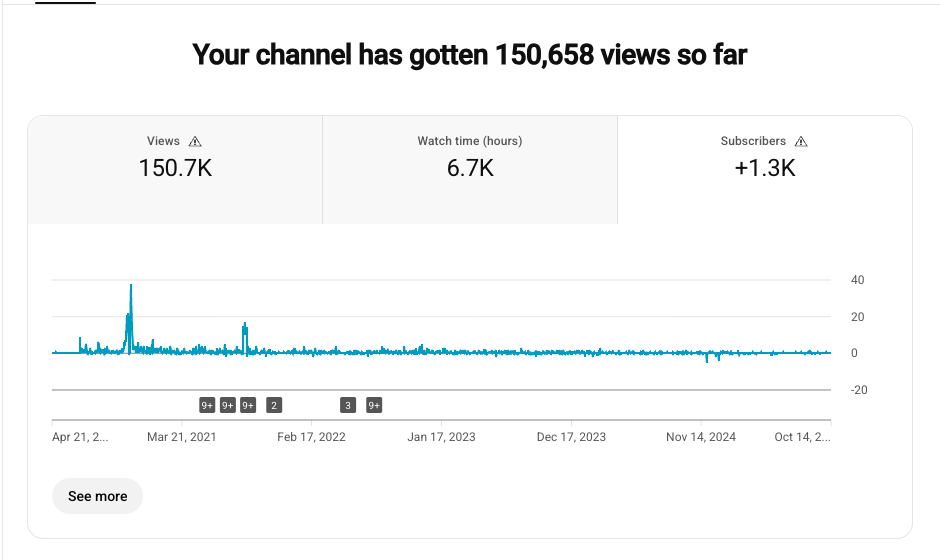Click the Mar 21, 2021 date label

click(181, 437)
